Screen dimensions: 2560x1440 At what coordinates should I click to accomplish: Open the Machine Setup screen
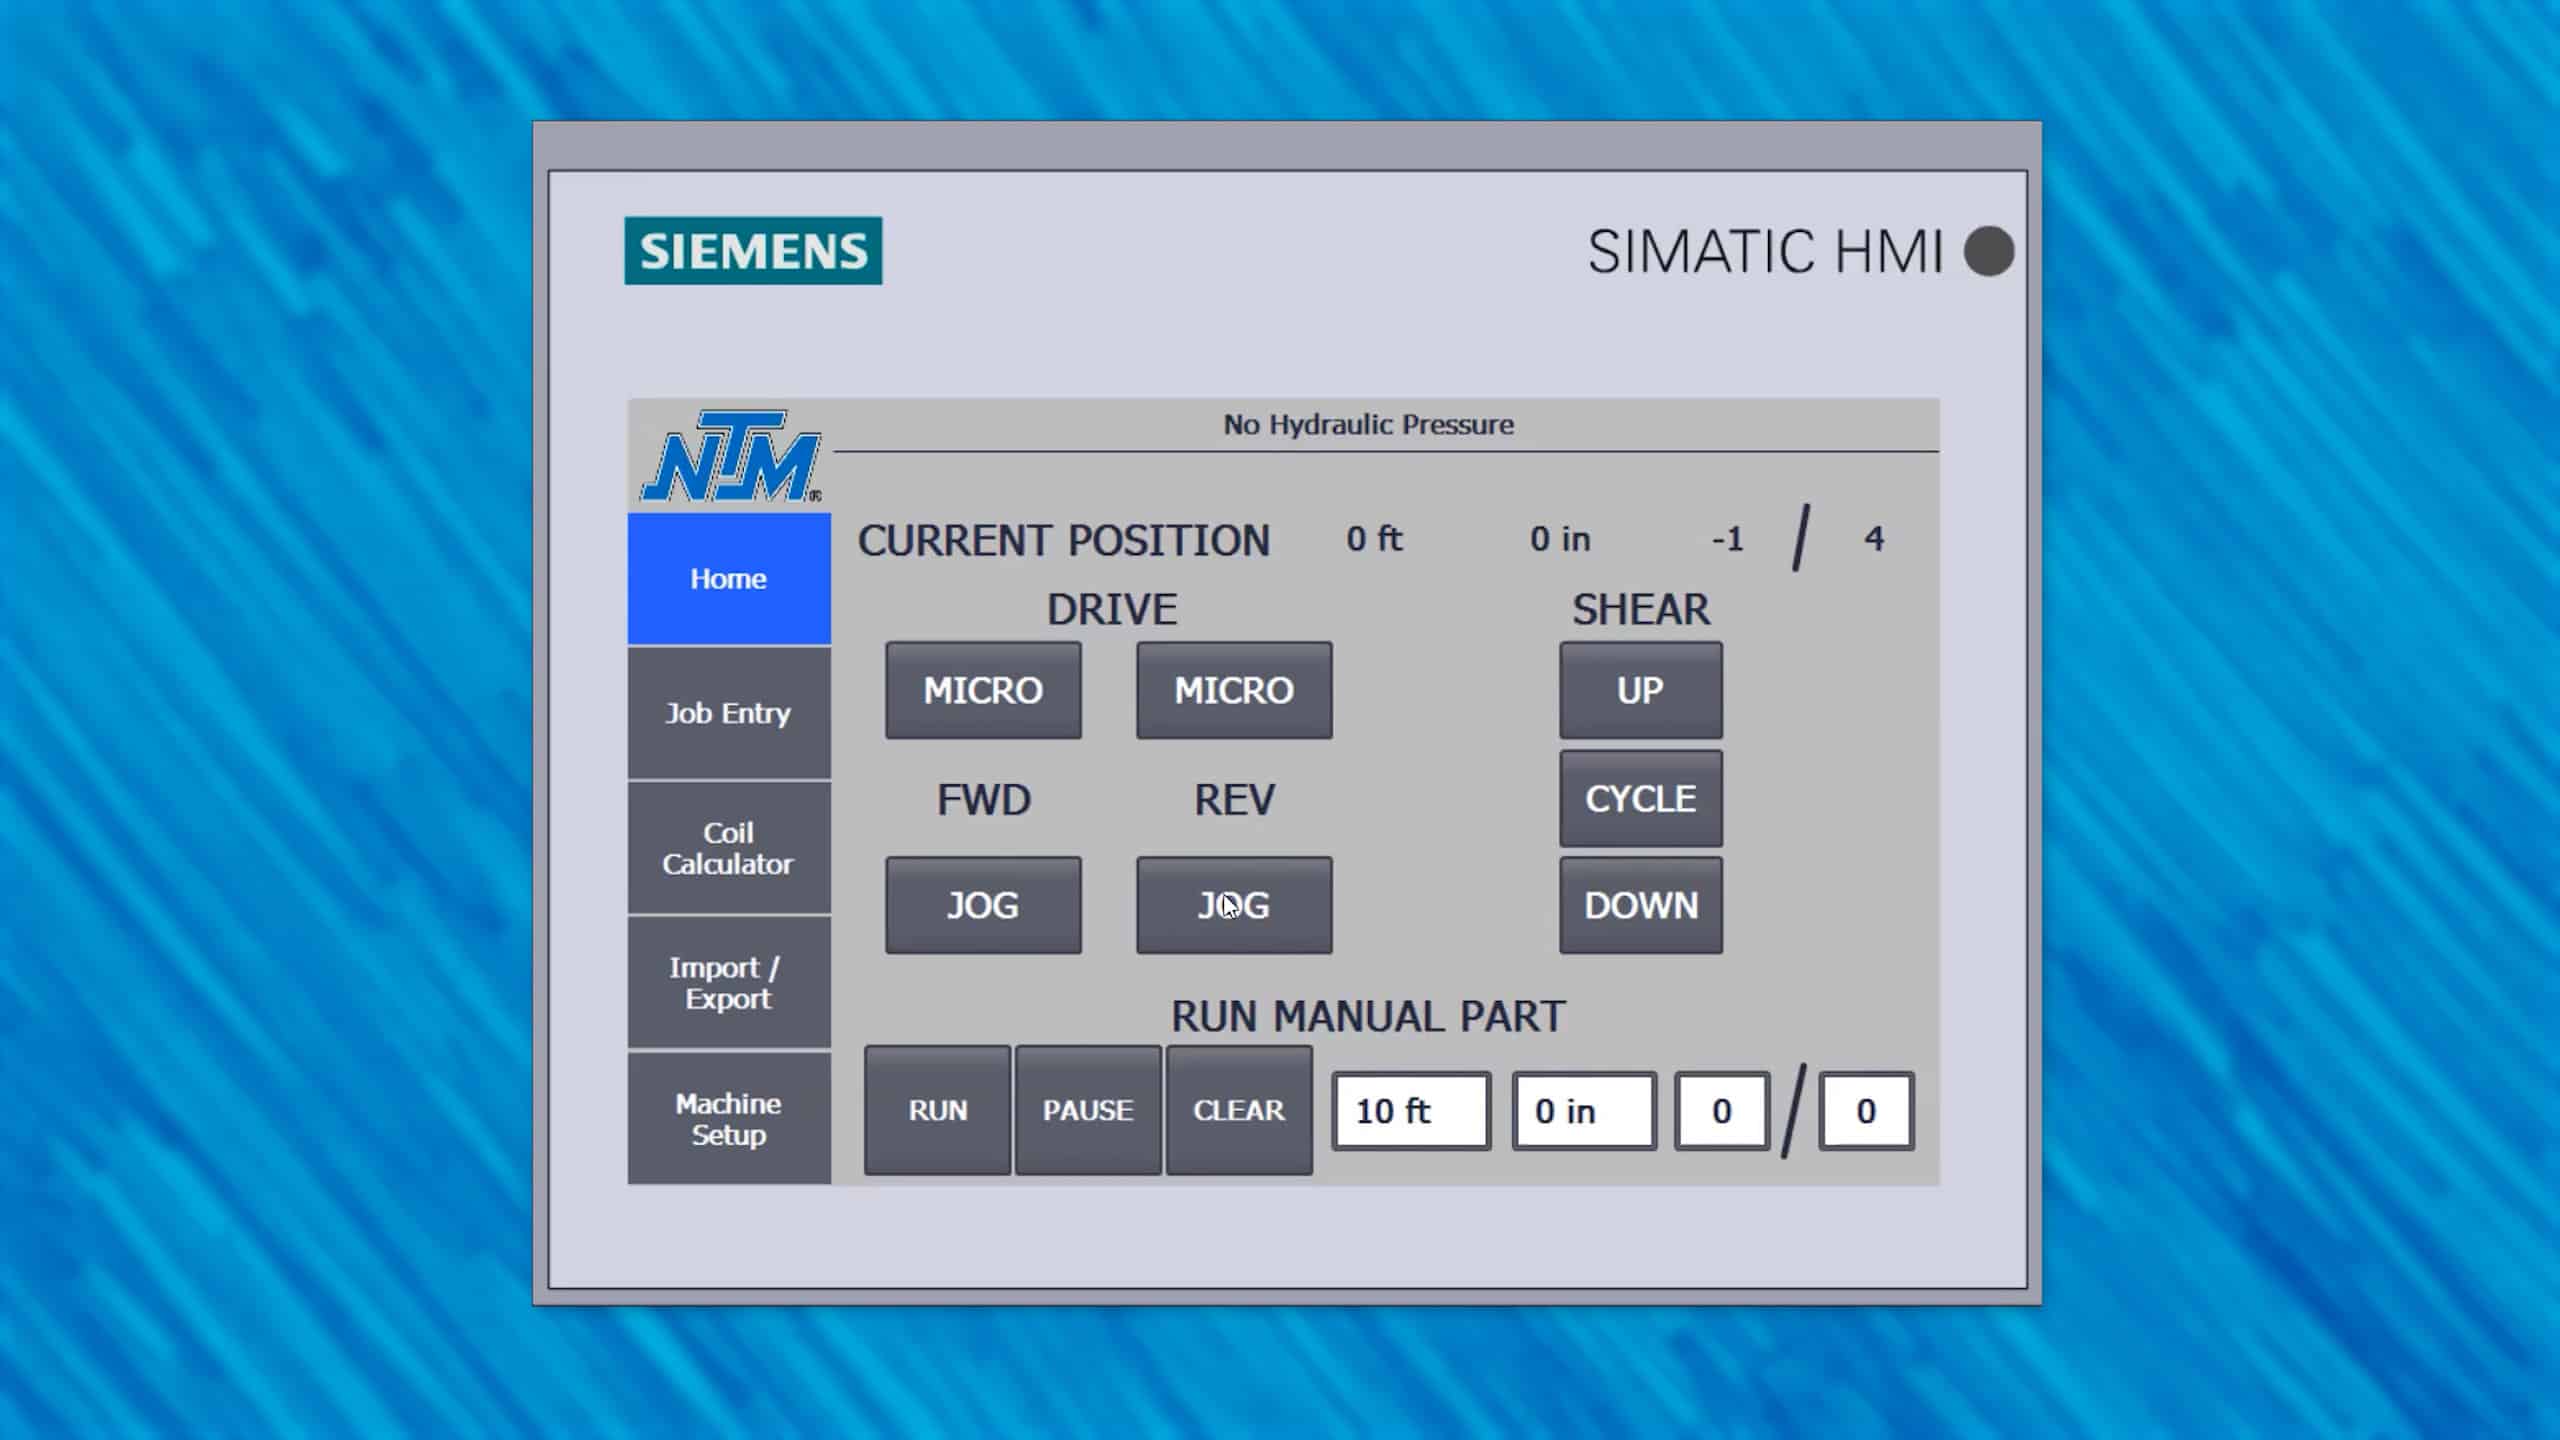click(728, 1117)
